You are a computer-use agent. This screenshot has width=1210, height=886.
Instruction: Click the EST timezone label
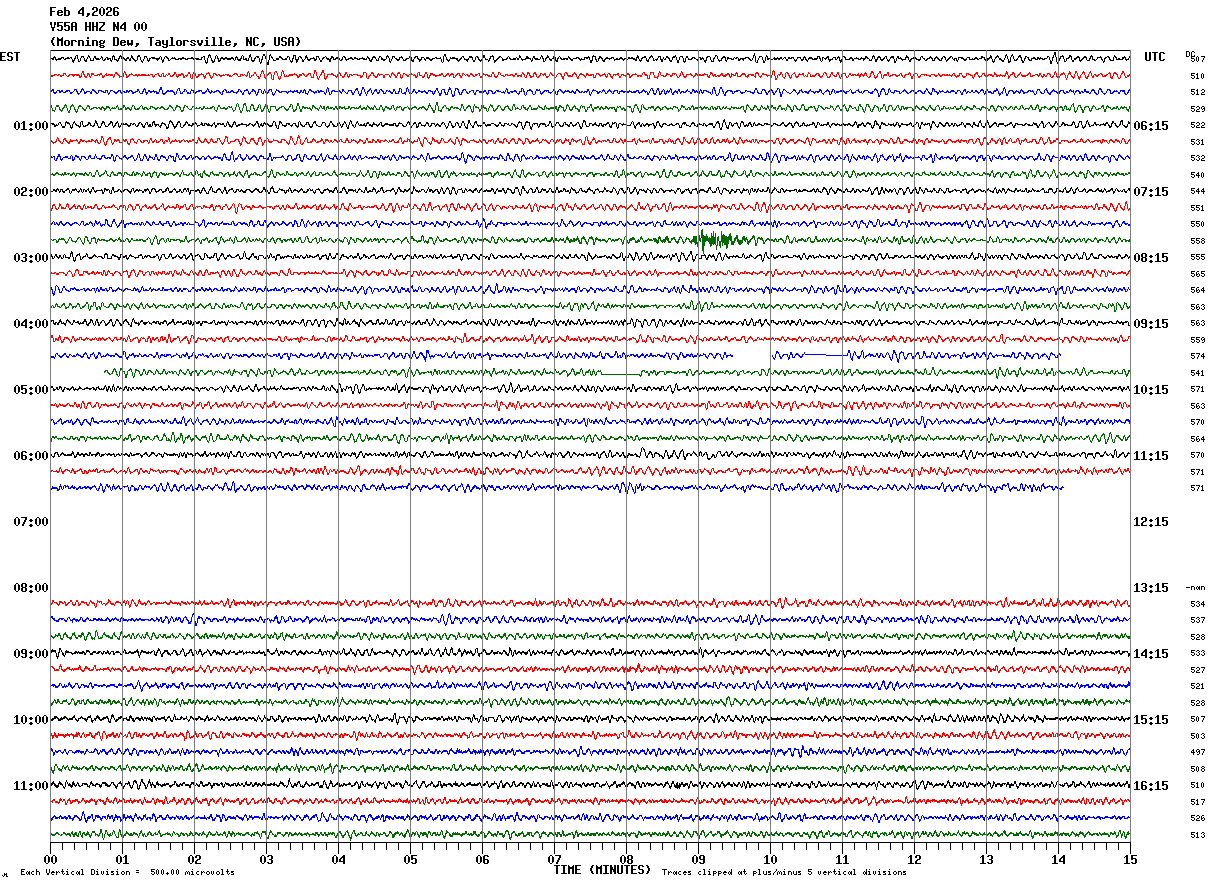click(x=10, y=57)
